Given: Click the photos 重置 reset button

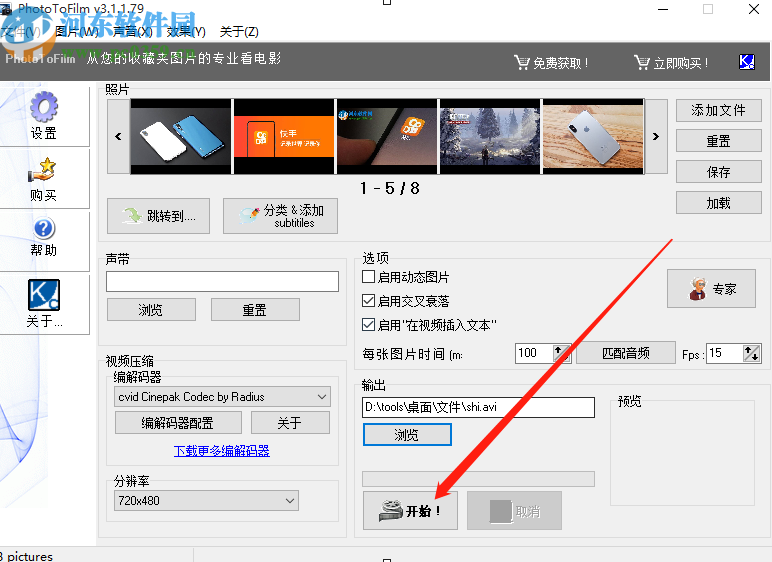Looking at the screenshot, I should pyautogui.click(x=718, y=141).
